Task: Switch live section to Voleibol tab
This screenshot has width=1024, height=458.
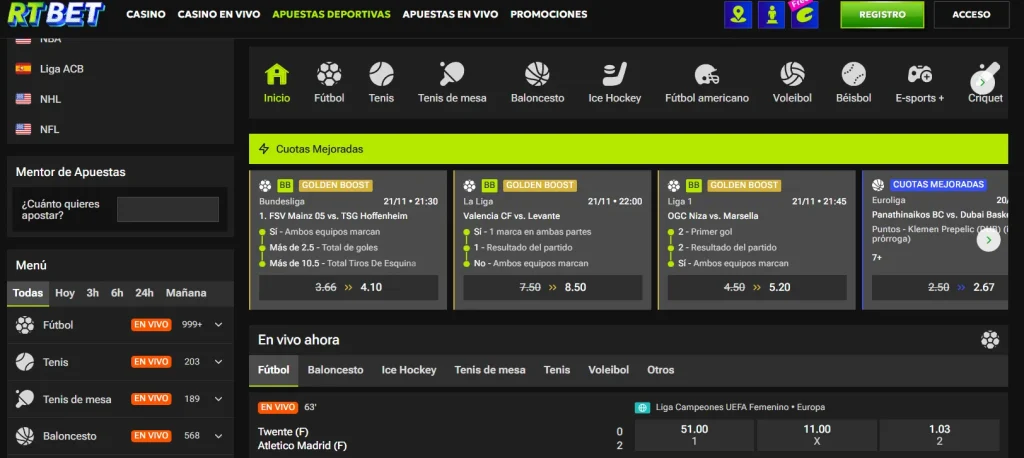Action: [609, 370]
